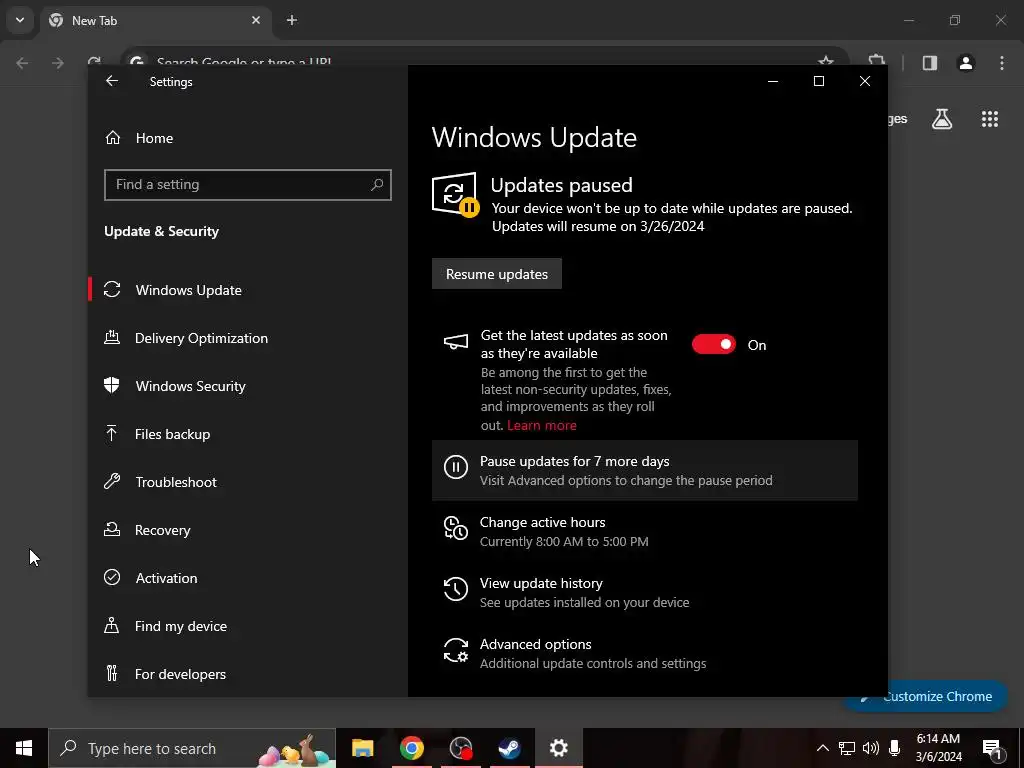Screen dimensions: 1024x768
Task: Open the clock showing 6:14 AM
Action: [x=938, y=748]
